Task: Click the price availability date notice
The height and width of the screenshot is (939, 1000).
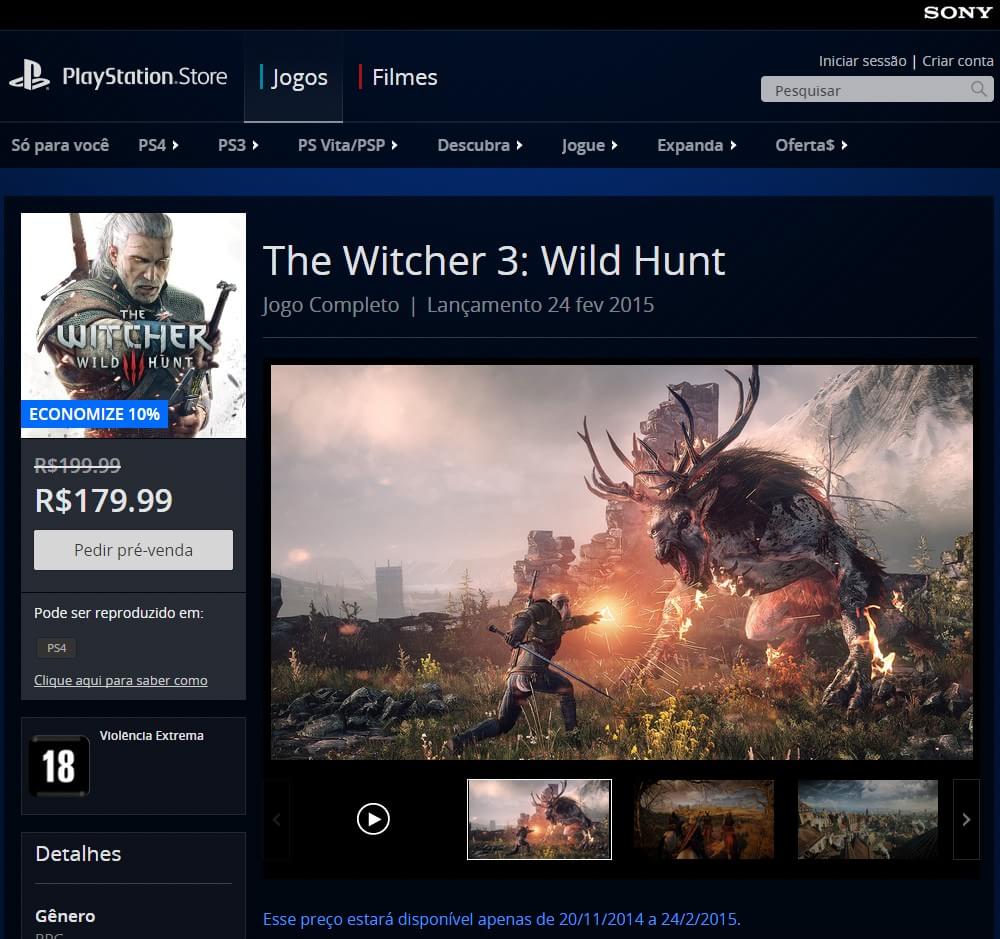Action: tap(501, 919)
